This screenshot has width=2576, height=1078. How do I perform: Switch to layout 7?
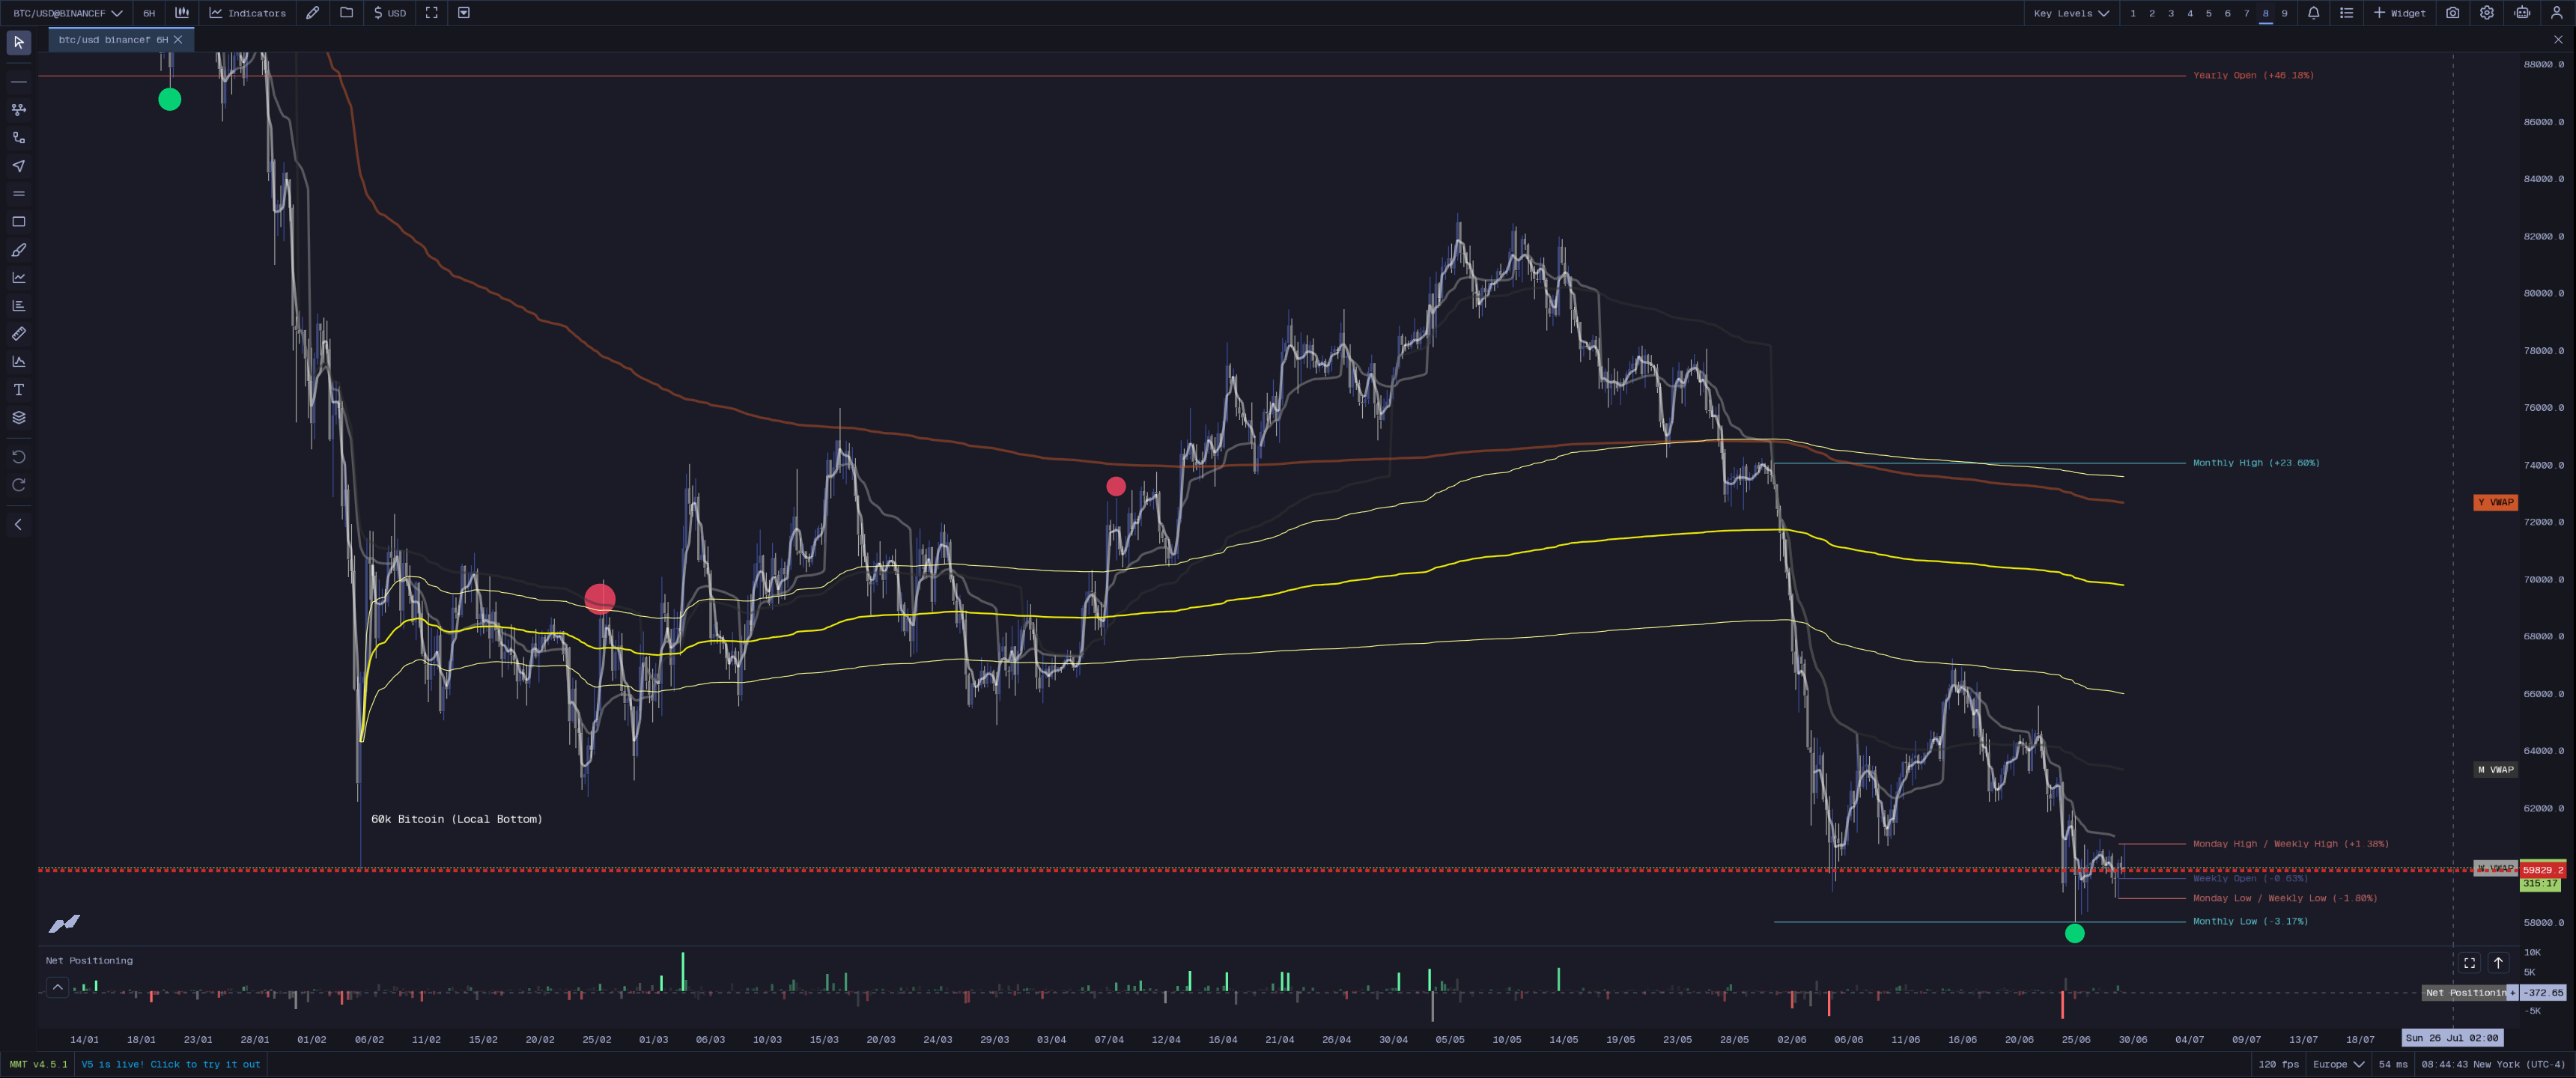pyautogui.click(x=2246, y=13)
